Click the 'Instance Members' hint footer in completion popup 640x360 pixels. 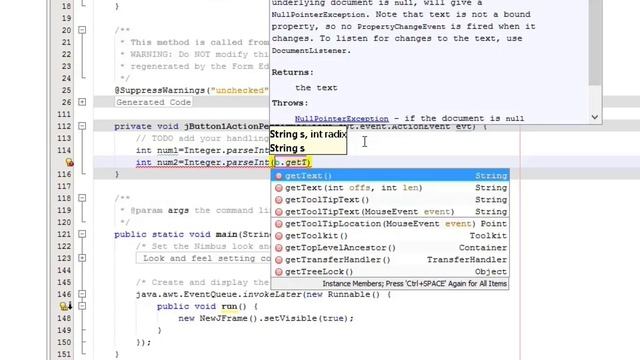pos(414,284)
